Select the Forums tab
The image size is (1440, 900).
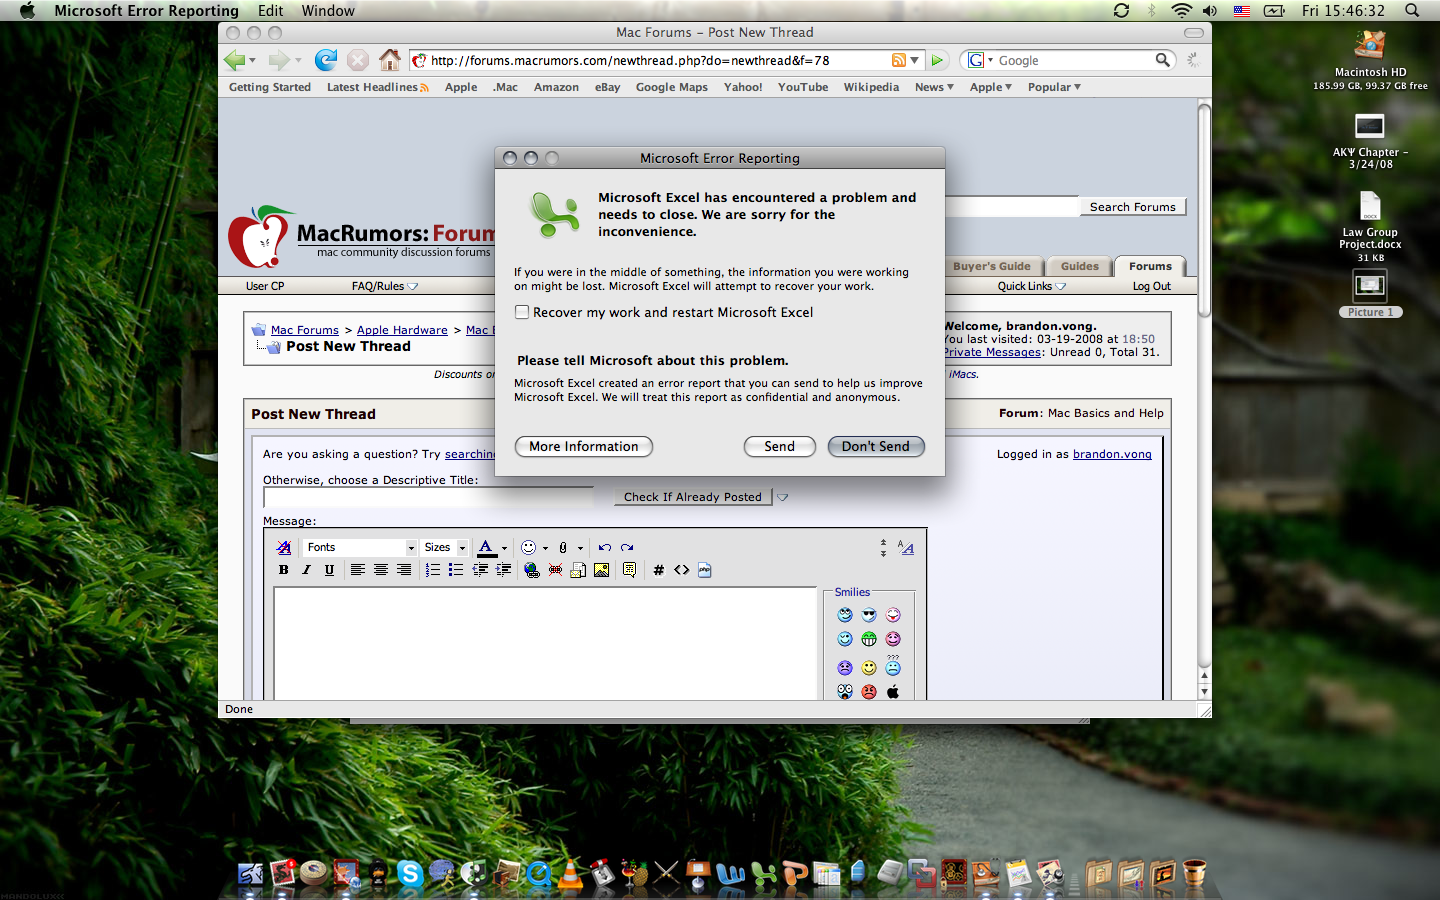click(1150, 266)
